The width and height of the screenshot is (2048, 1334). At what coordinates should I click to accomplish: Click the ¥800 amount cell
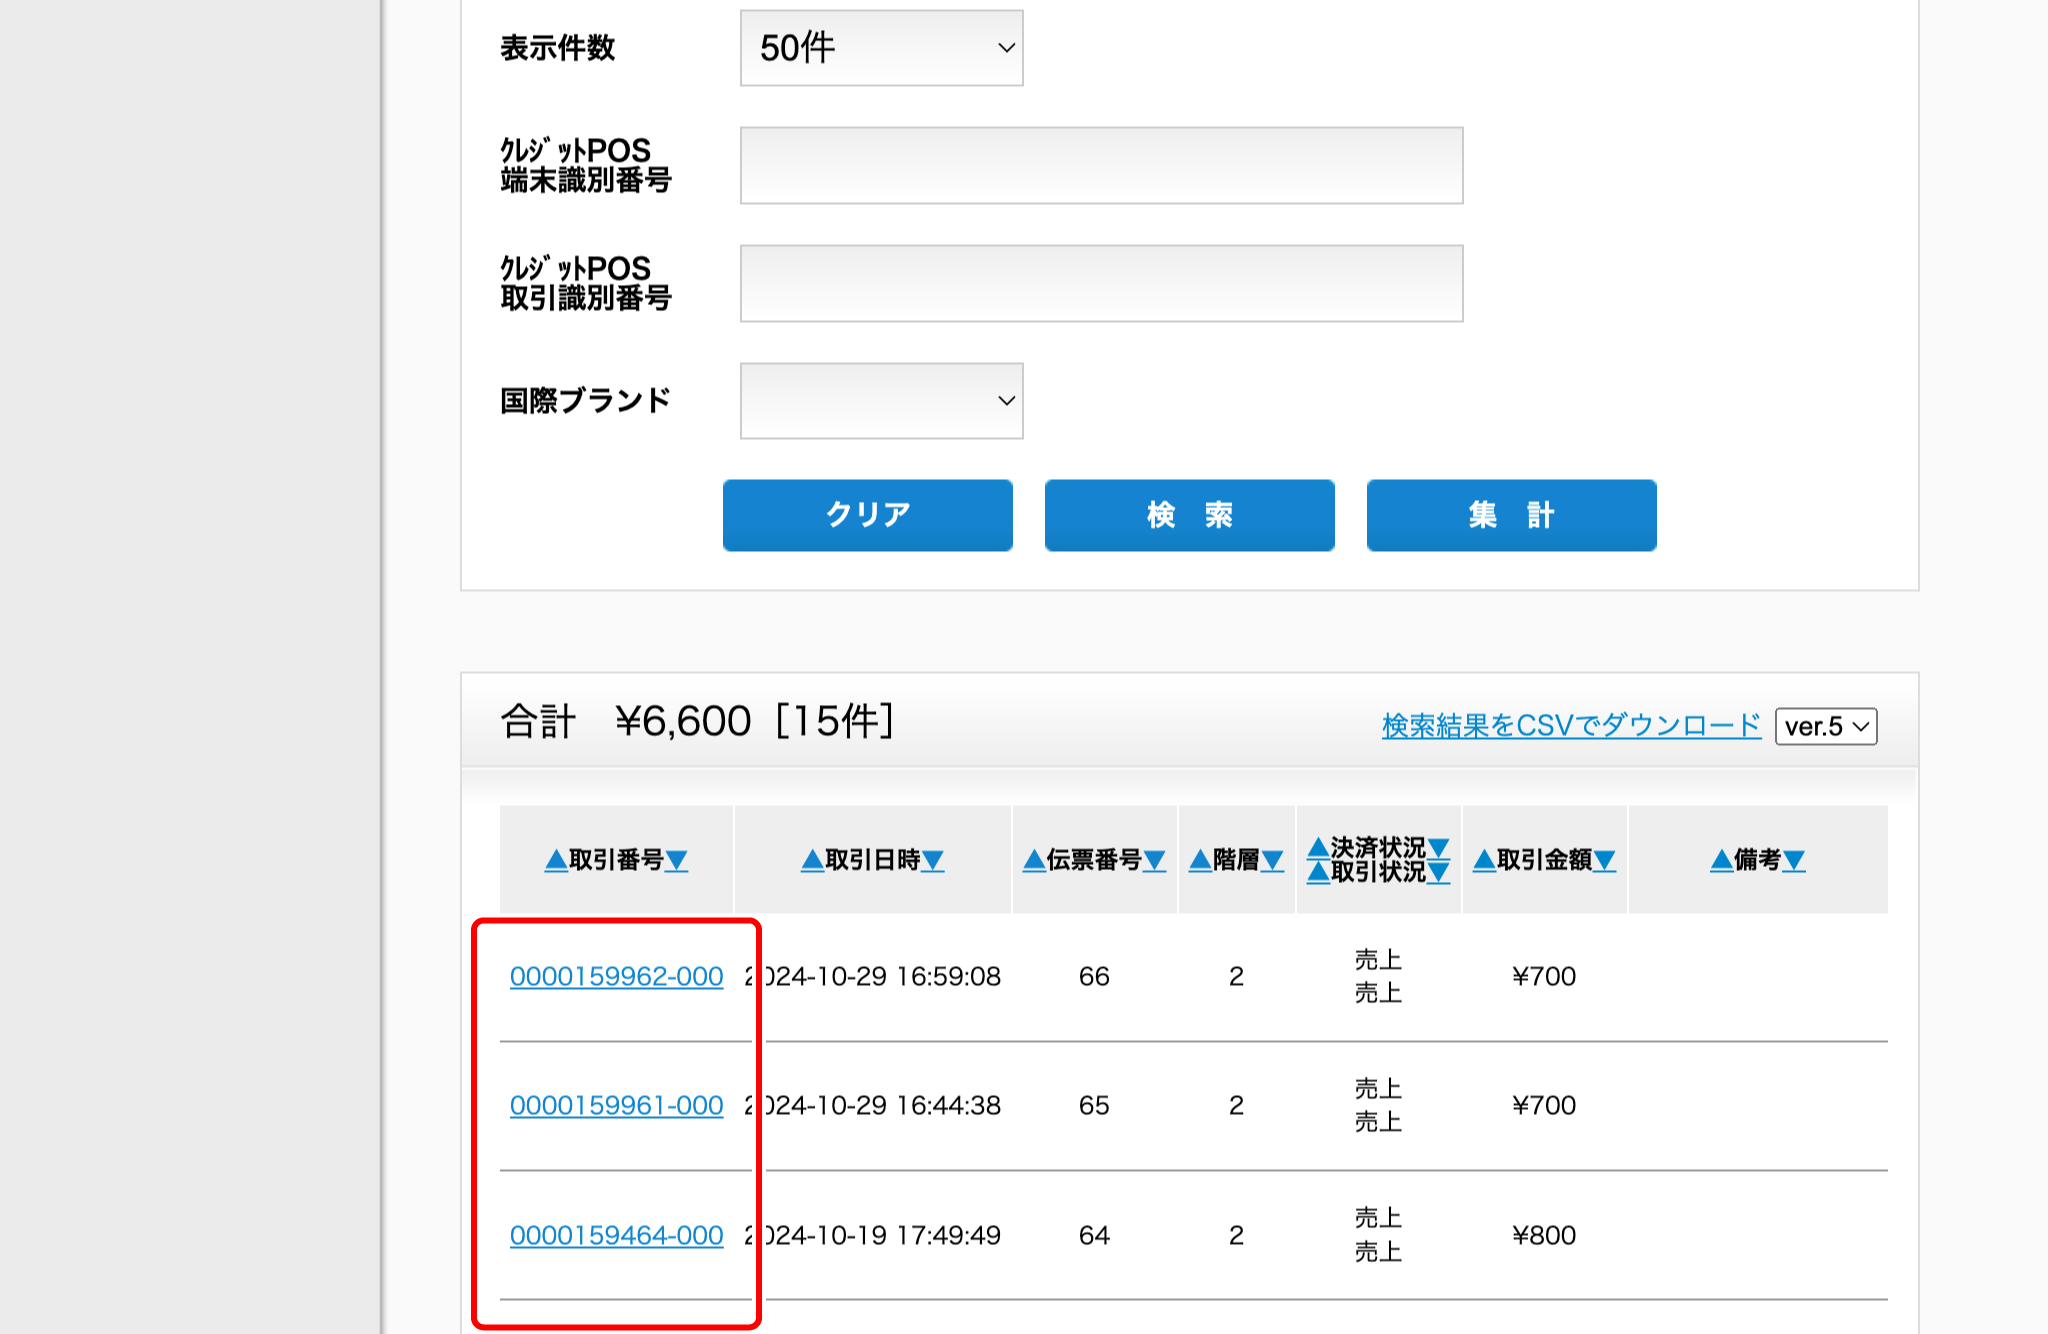[x=1544, y=1236]
